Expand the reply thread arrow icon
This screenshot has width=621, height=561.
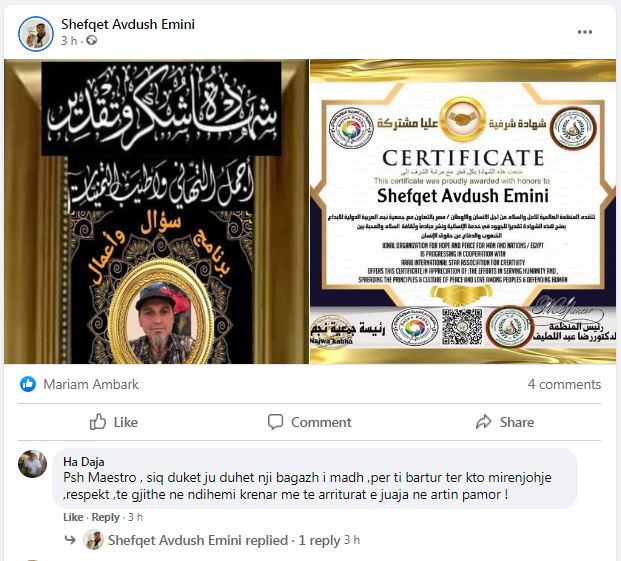[x=70, y=540]
